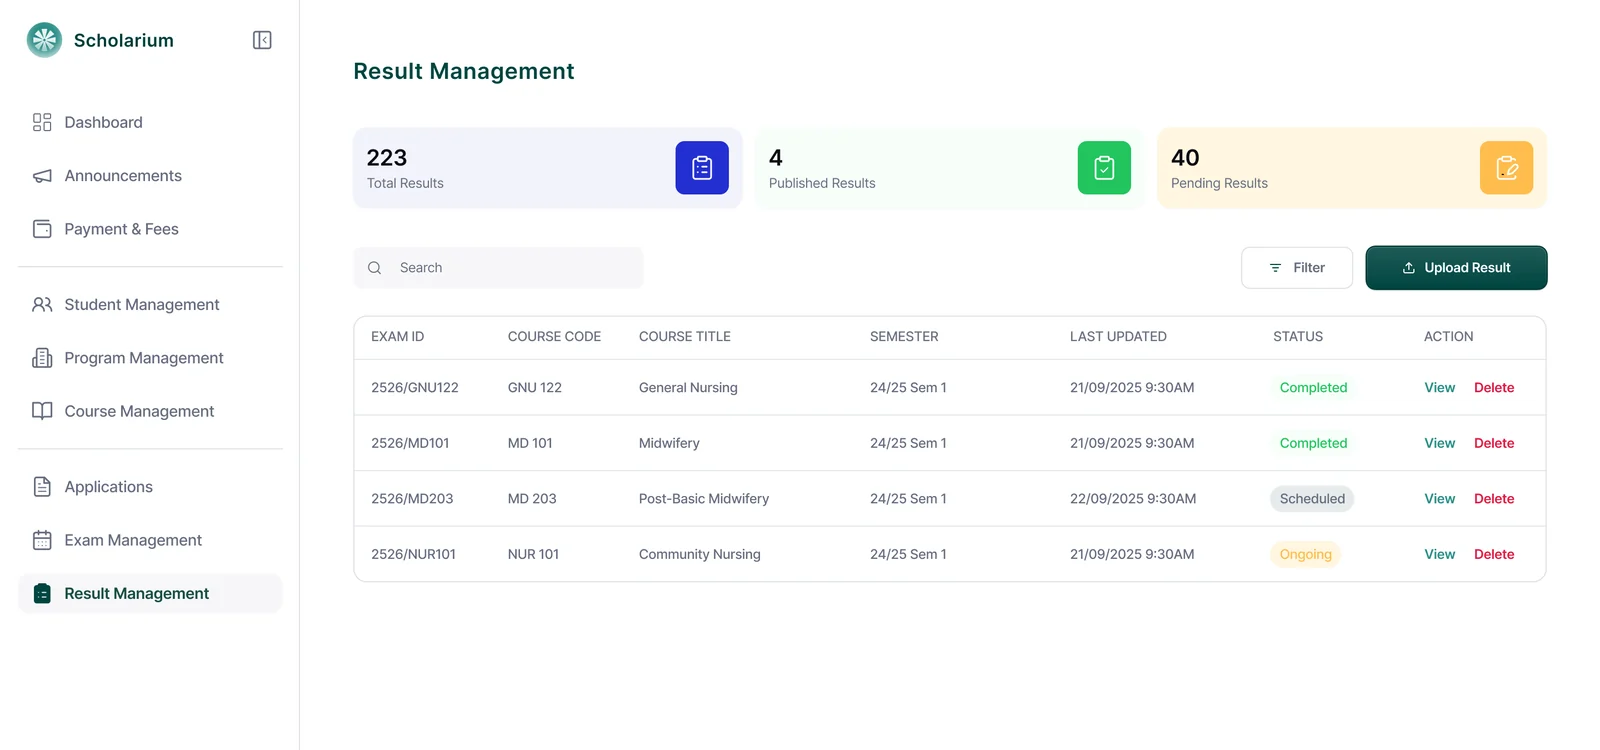Focus the Search input field

[498, 268]
